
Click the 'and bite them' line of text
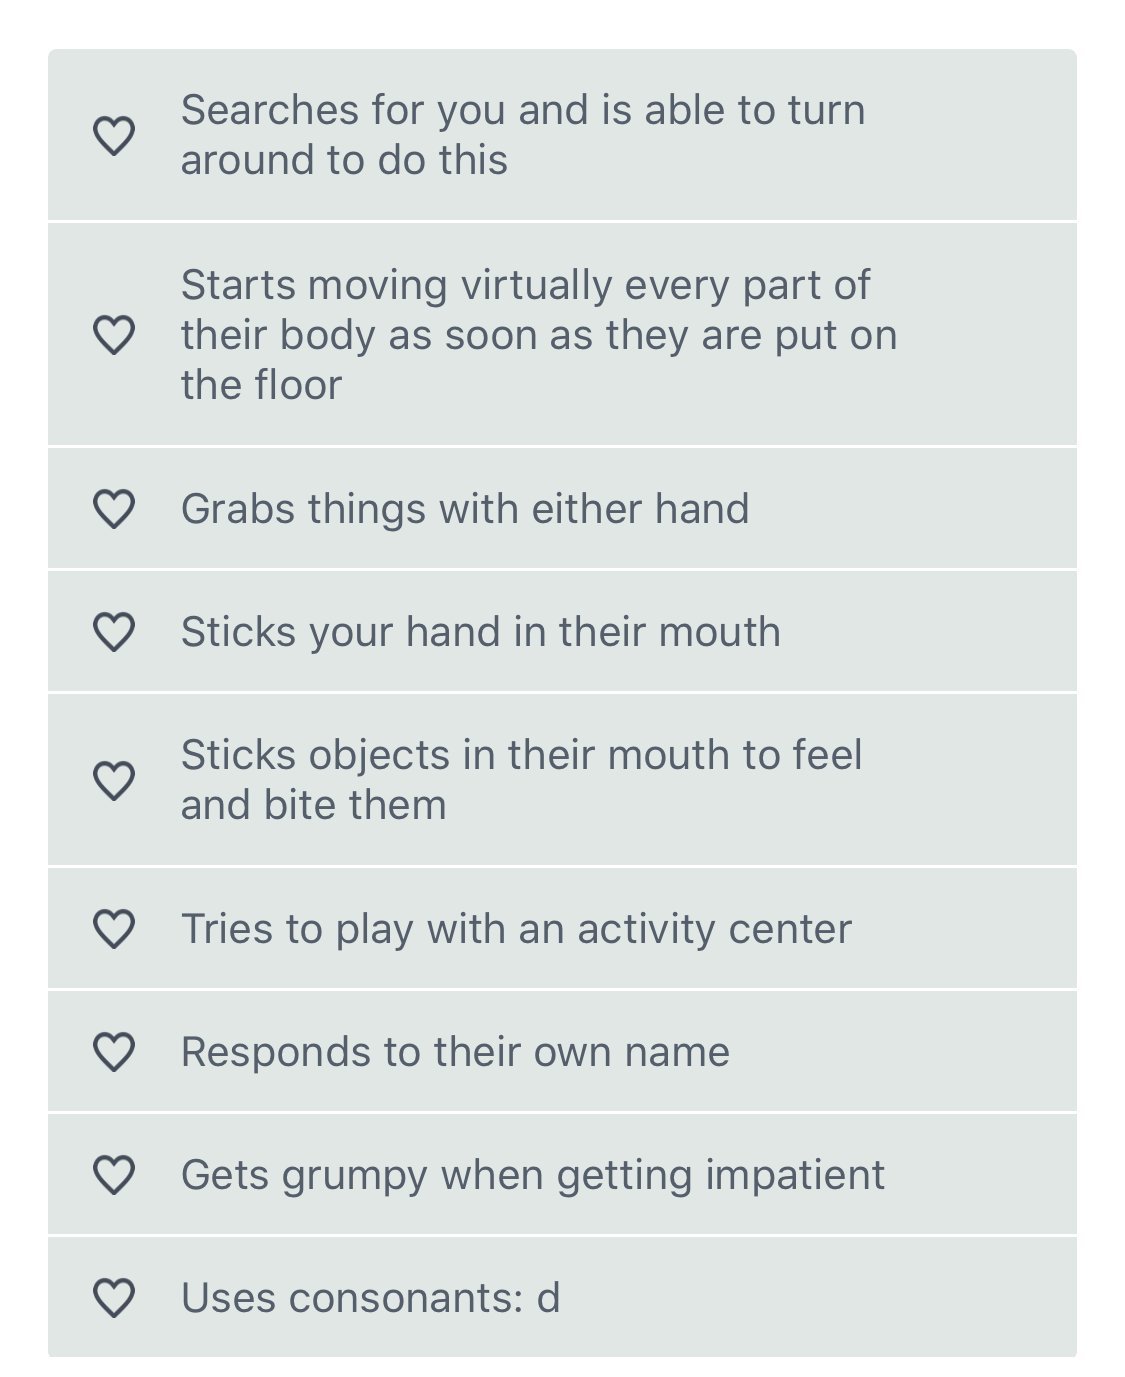point(313,805)
